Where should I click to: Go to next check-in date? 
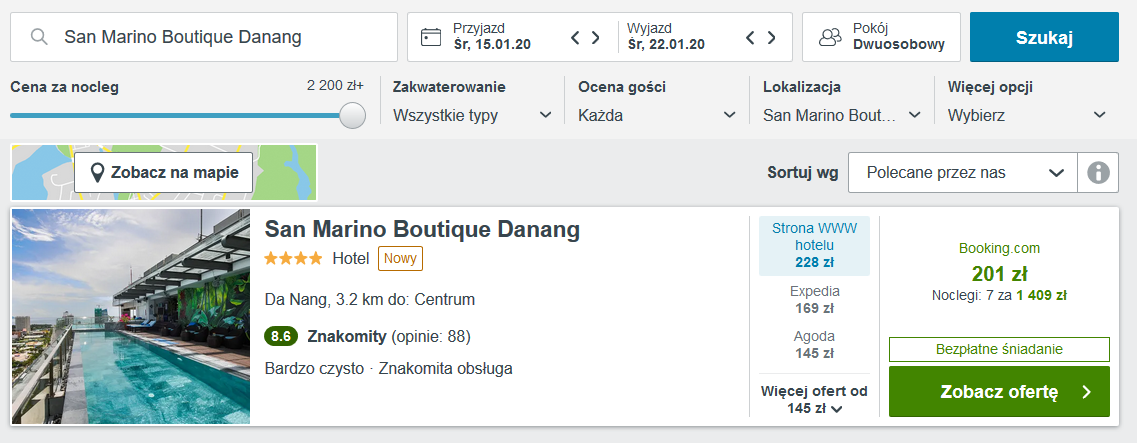596,37
